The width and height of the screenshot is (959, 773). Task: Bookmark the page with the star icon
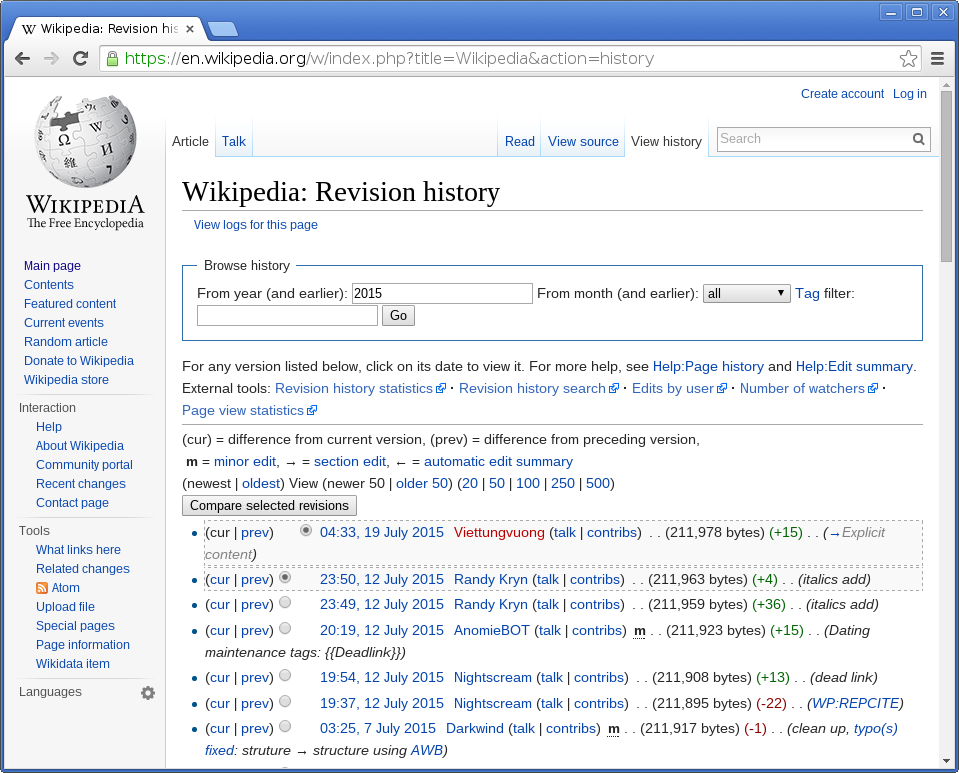[x=908, y=58]
